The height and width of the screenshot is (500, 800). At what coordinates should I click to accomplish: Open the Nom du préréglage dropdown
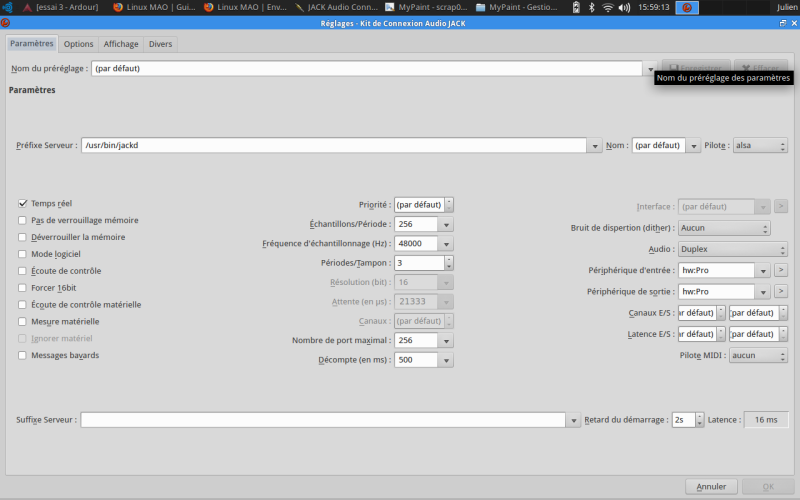coord(650,68)
